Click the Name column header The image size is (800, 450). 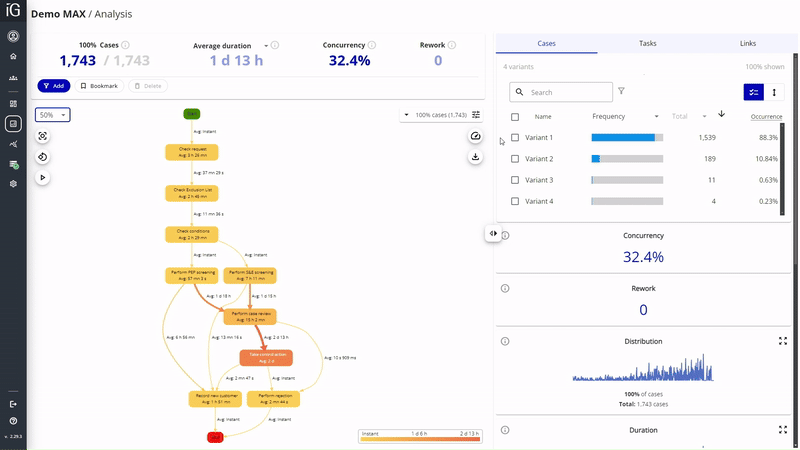(543, 117)
